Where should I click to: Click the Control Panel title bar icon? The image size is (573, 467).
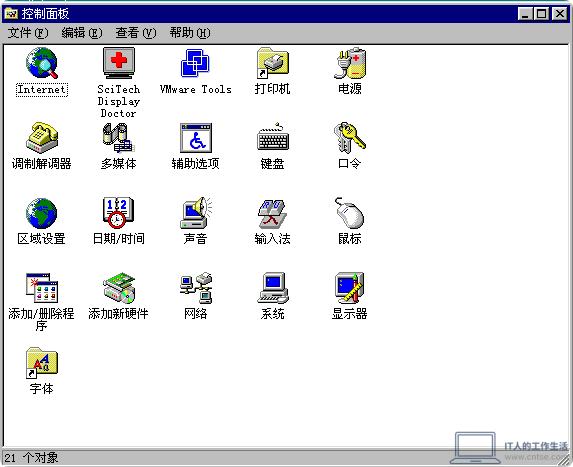[11, 14]
